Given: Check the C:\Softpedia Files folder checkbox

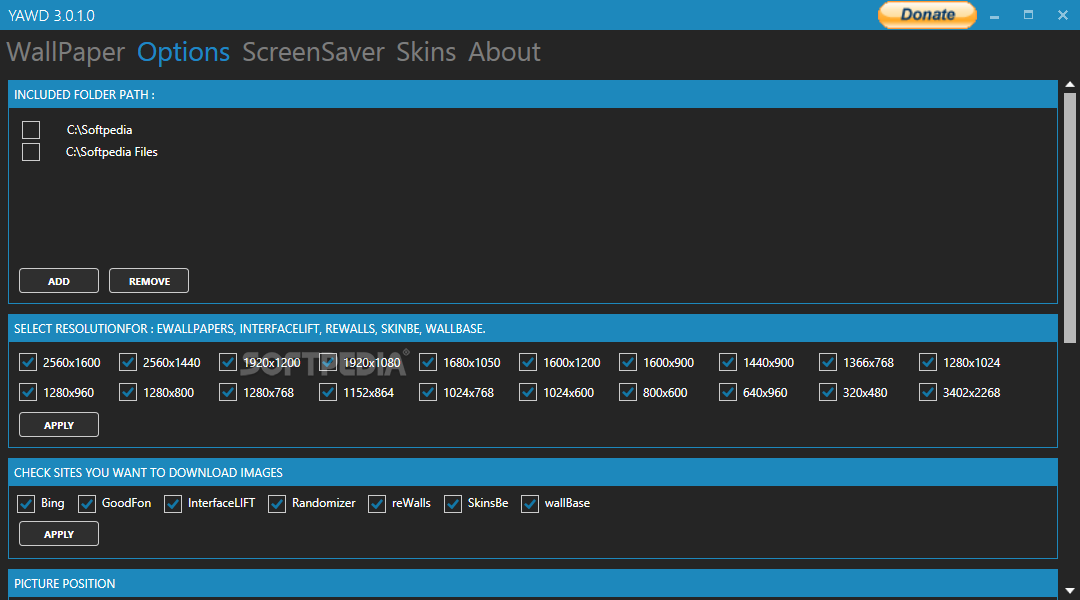Looking at the screenshot, I should pos(31,152).
